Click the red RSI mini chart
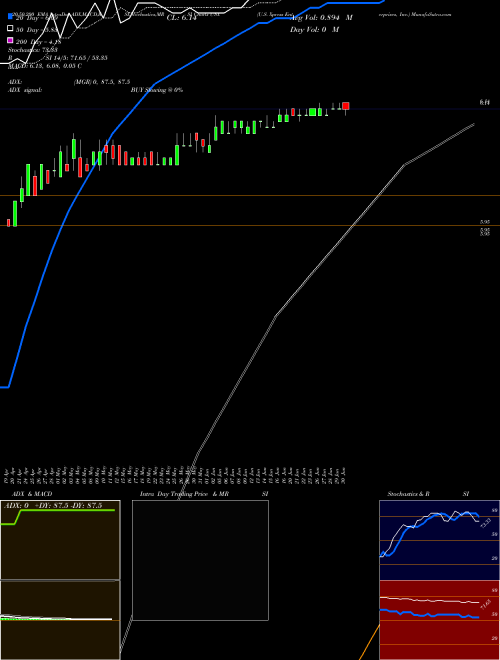This screenshot has width=500, height=660. [439, 620]
